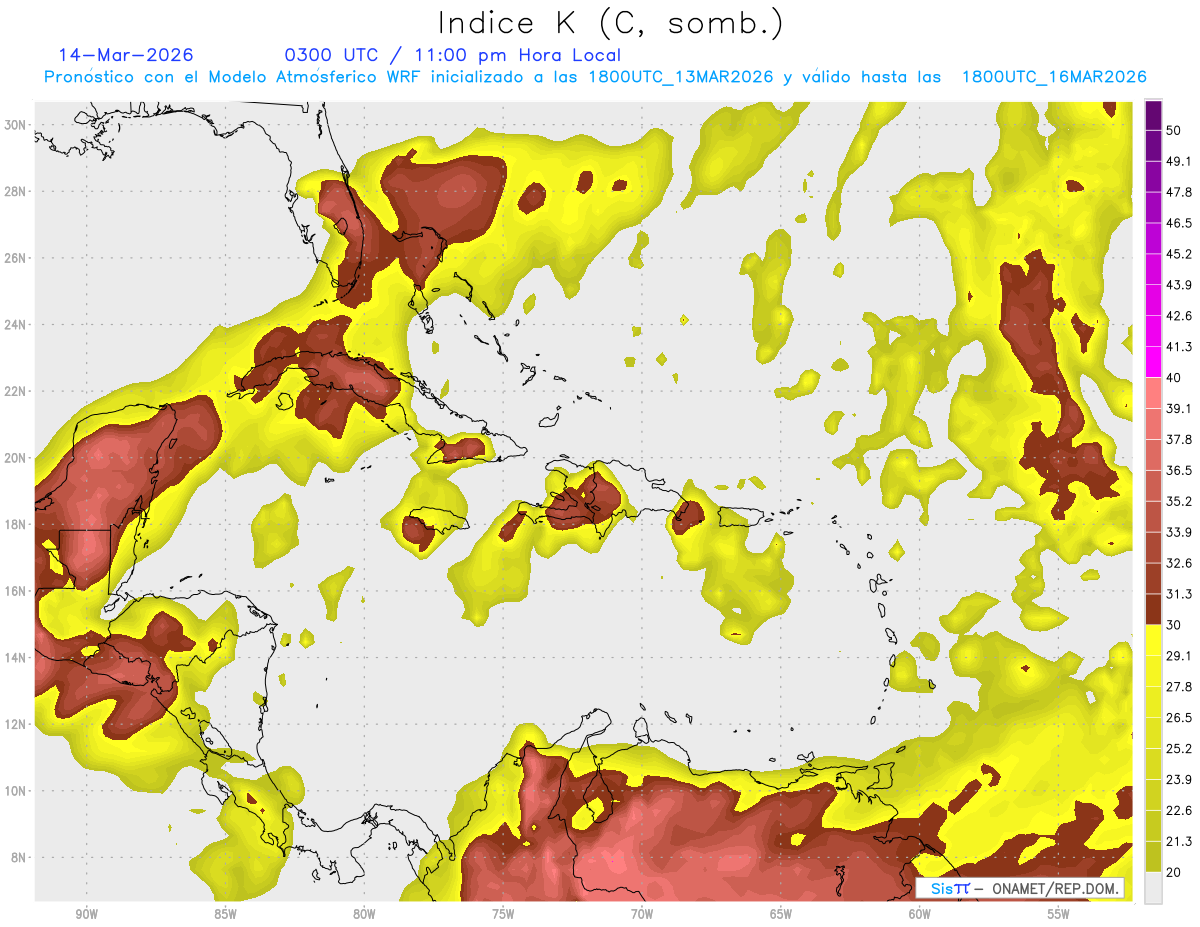Click the colorbar value label 42.6
This screenshot has height=927, width=1200.
point(1179,316)
